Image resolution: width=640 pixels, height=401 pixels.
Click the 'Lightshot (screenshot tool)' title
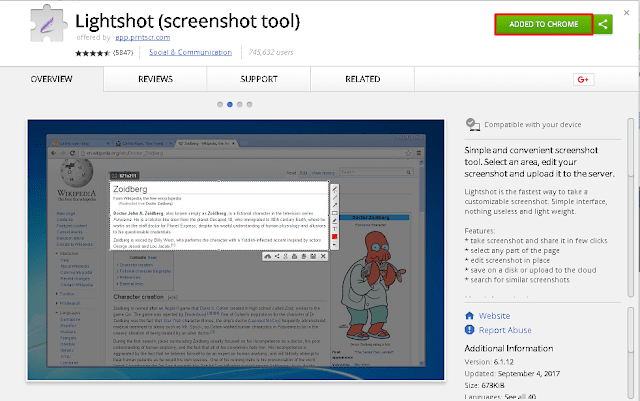187,21
